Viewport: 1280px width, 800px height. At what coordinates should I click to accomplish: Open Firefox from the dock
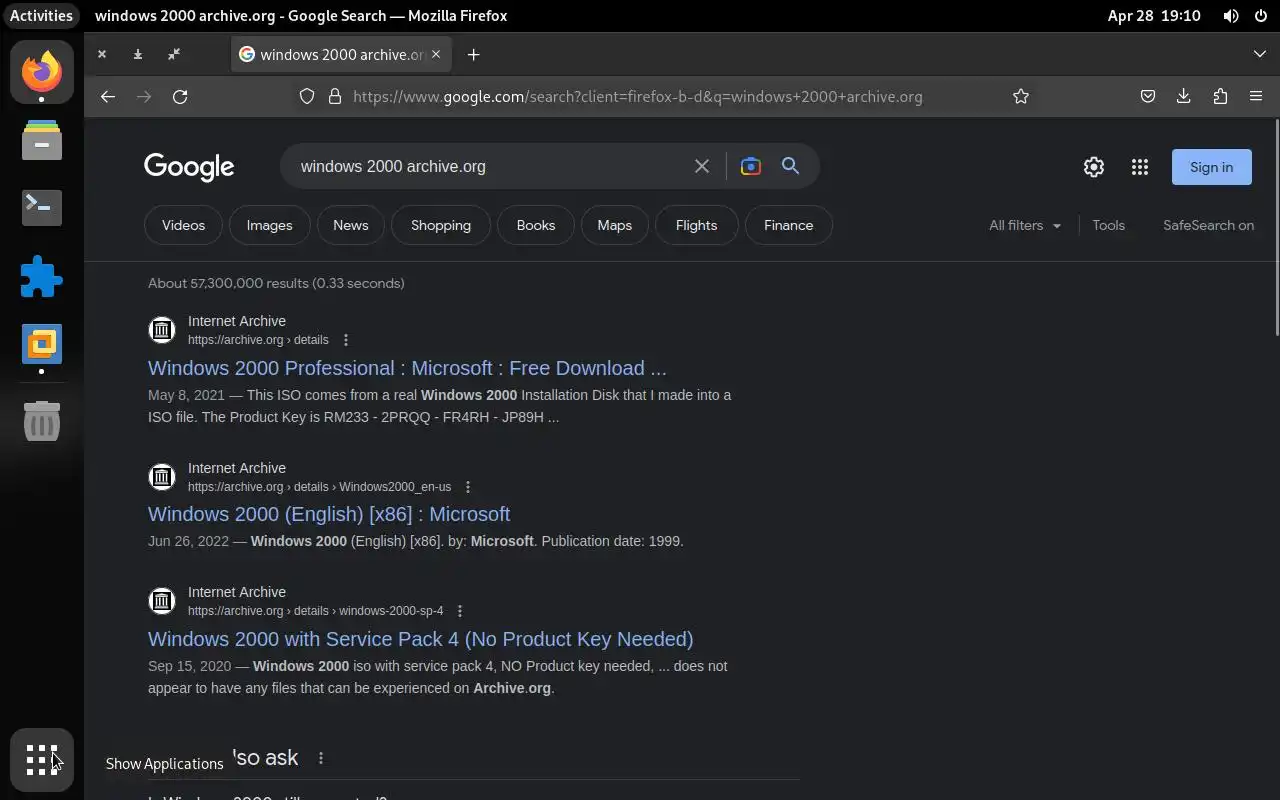tap(42, 72)
